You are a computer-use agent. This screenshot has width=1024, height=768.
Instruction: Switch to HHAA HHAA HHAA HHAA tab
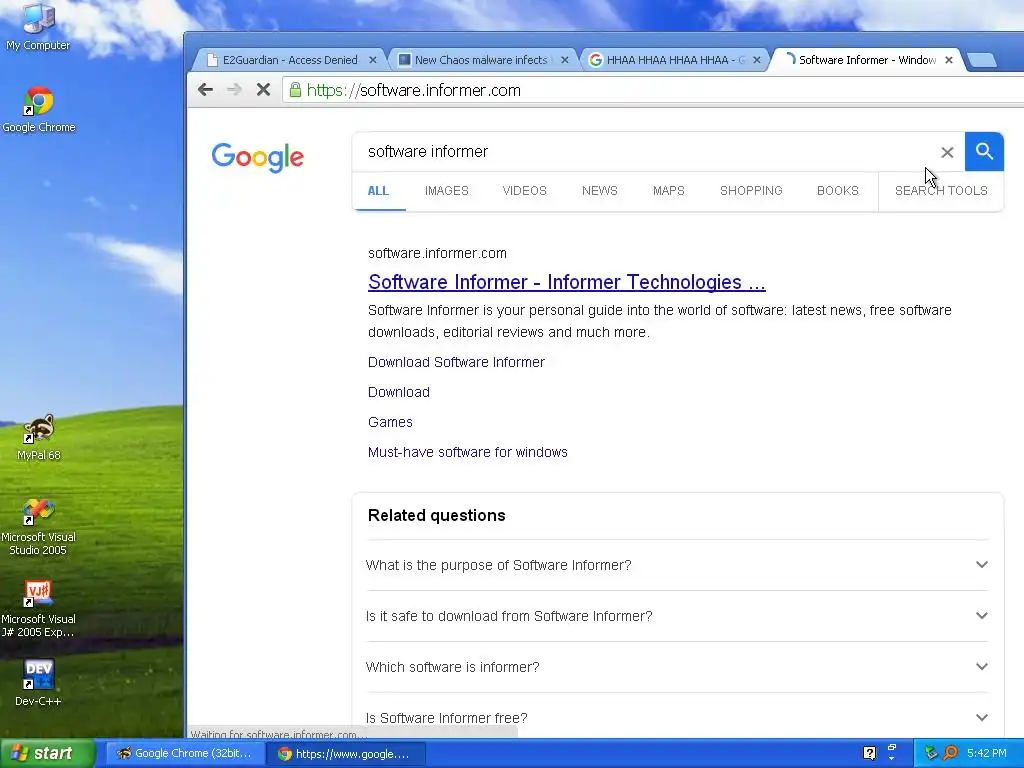(673, 60)
